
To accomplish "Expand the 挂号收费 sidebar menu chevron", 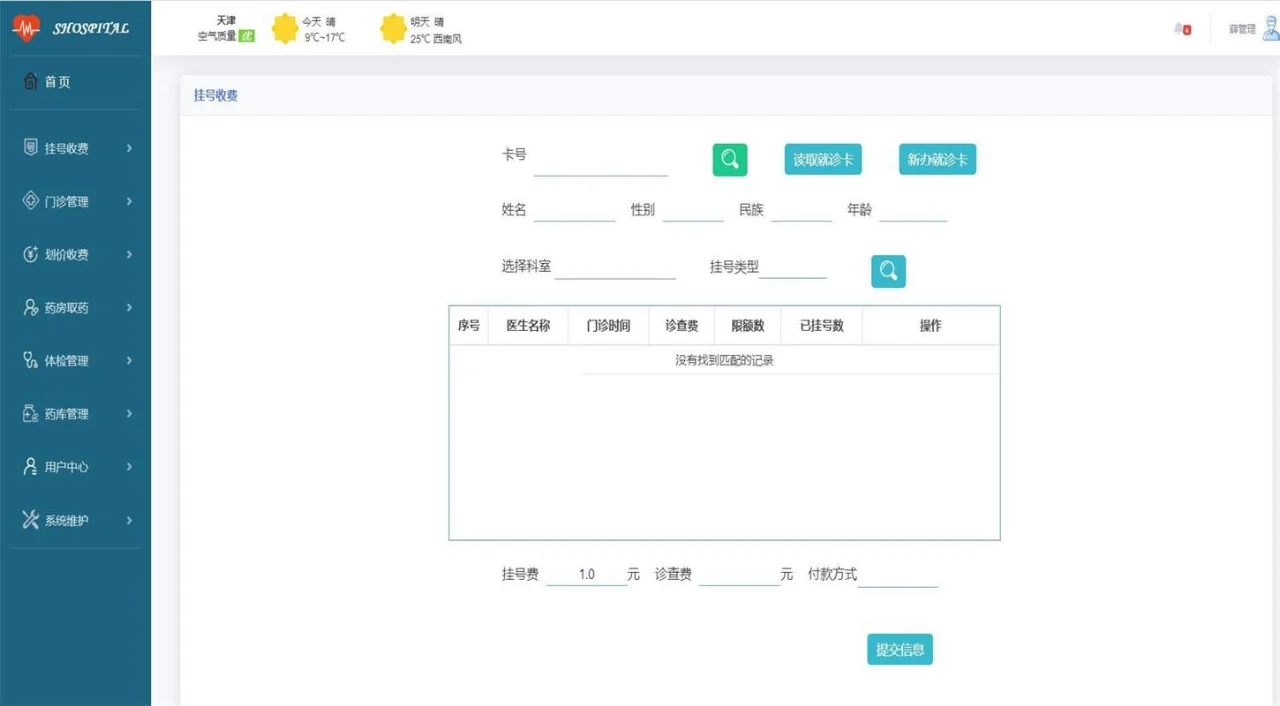I will [x=130, y=149].
